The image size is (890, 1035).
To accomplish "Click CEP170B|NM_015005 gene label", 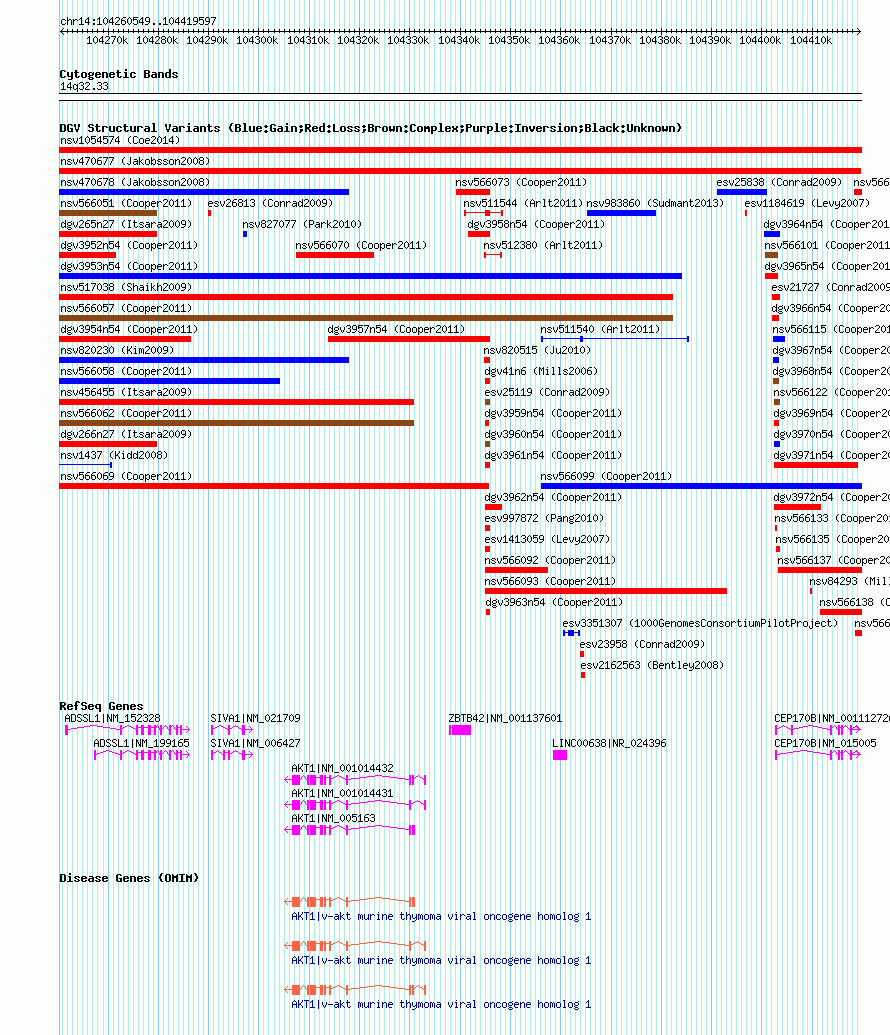I will pos(825,743).
